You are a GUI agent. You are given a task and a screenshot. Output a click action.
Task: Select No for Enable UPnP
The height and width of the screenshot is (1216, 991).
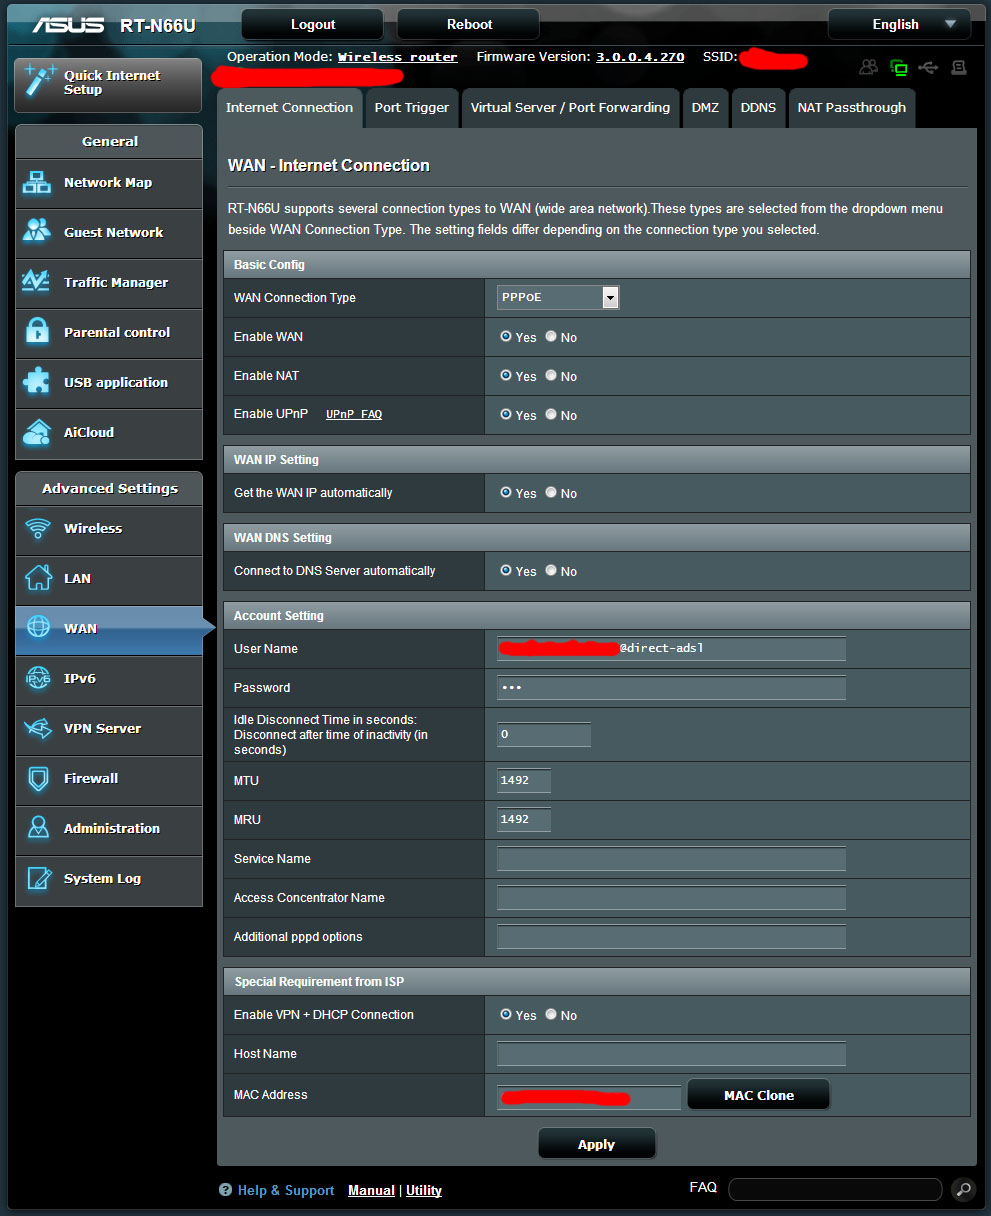(x=551, y=414)
